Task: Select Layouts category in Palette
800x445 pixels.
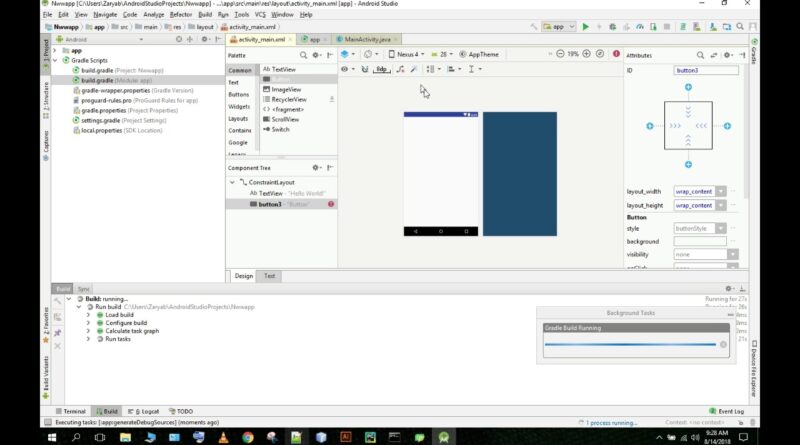Action: pyautogui.click(x=238, y=118)
